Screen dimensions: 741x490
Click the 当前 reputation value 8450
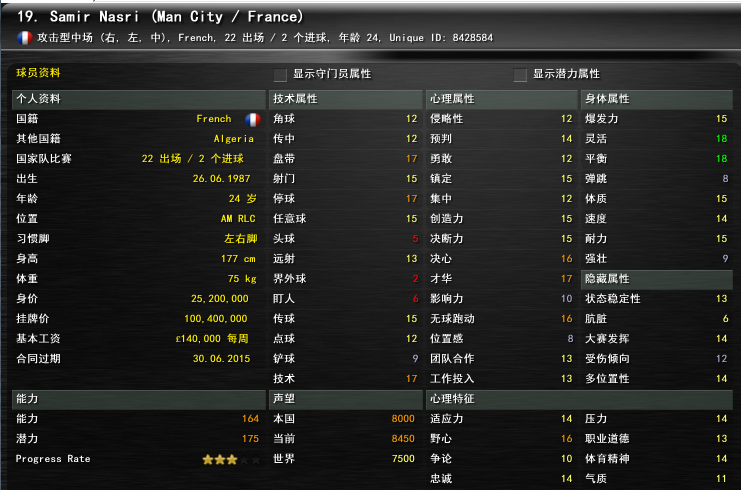point(403,438)
